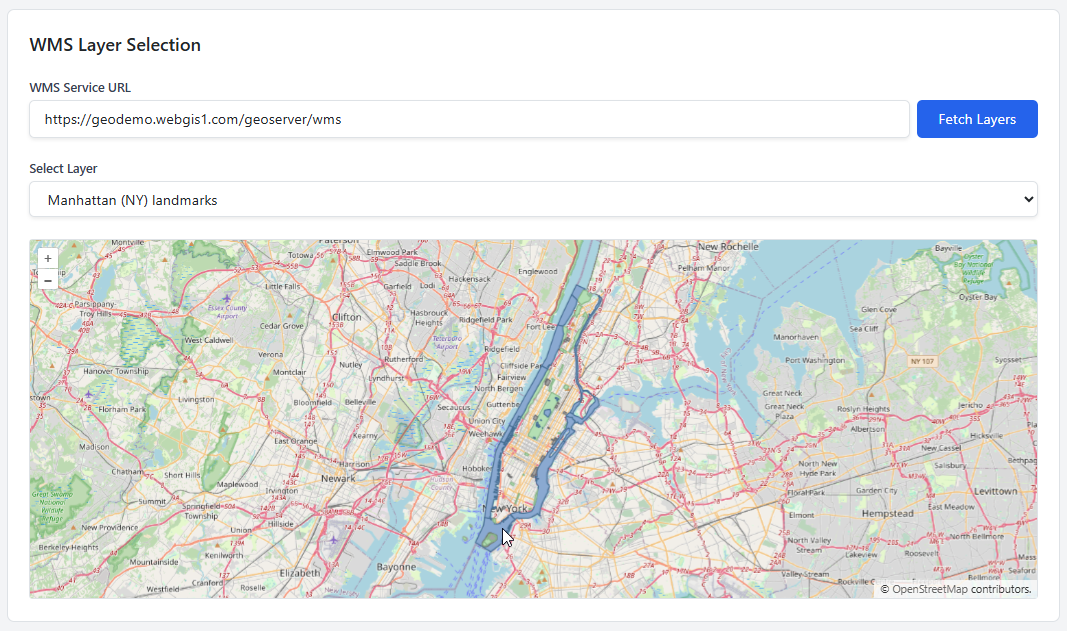
Task: Click the Newark label on the map
Action: (x=337, y=478)
